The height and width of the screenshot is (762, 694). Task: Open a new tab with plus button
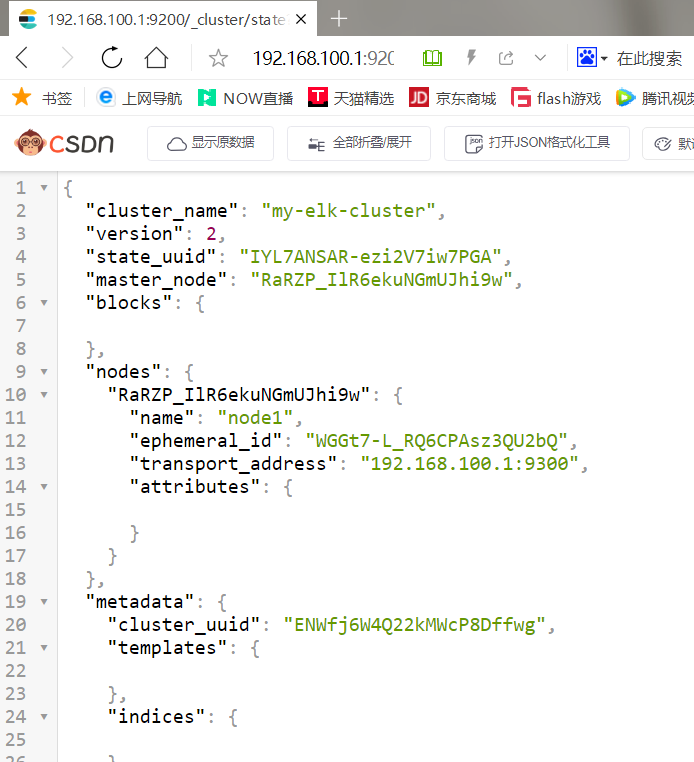(x=339, y=19)
